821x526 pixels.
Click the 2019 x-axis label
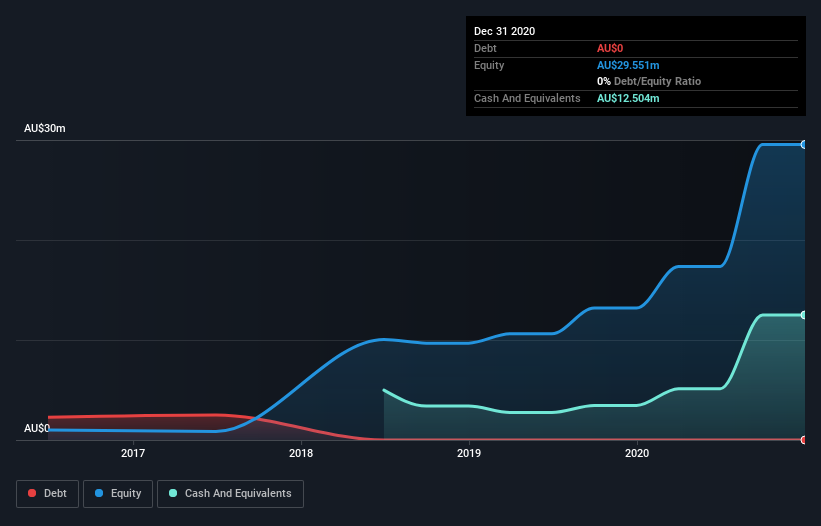pos(469,453)
